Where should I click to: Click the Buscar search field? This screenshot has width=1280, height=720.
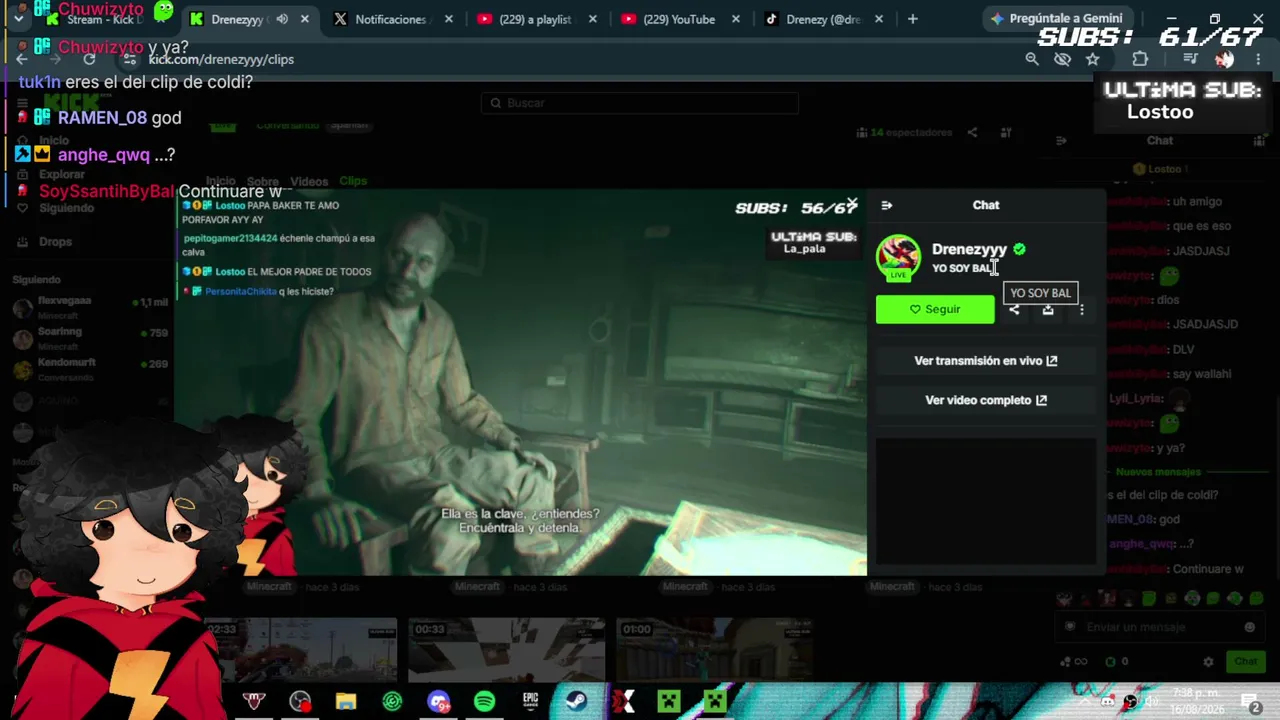[x=640, y=103]
